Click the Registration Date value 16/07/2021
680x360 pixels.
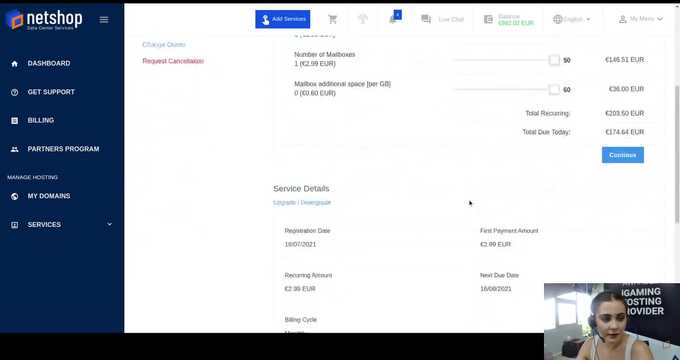tap(301, 245)
